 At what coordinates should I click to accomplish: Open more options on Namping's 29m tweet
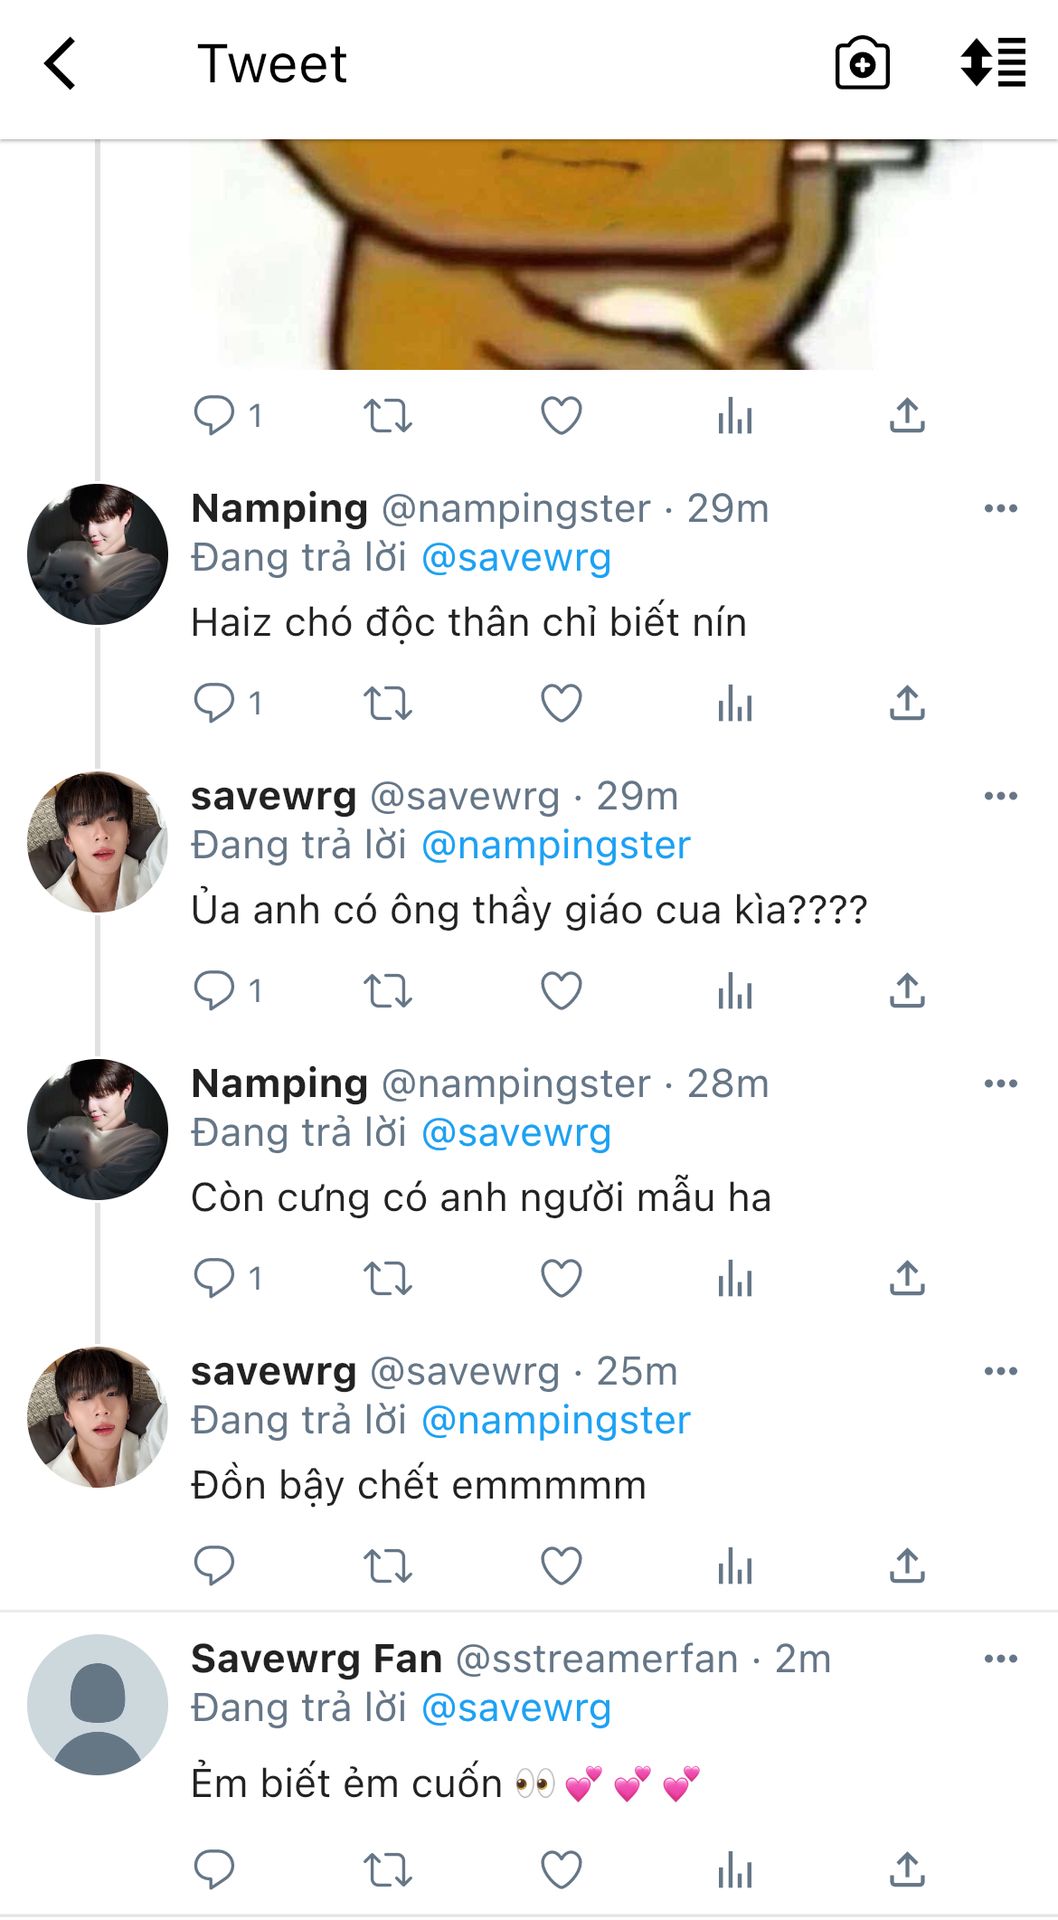pos(1000,509)
